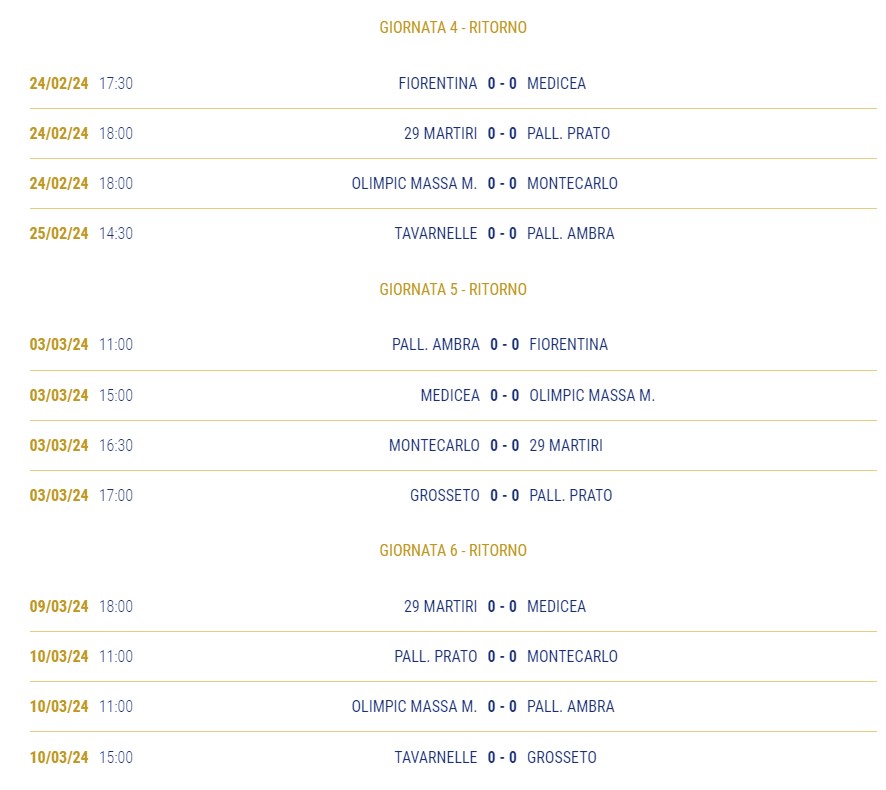Open Pall. Prato vs Montecarlo on 10/03
Screen dimensions: 886x790
pos(453,657)
